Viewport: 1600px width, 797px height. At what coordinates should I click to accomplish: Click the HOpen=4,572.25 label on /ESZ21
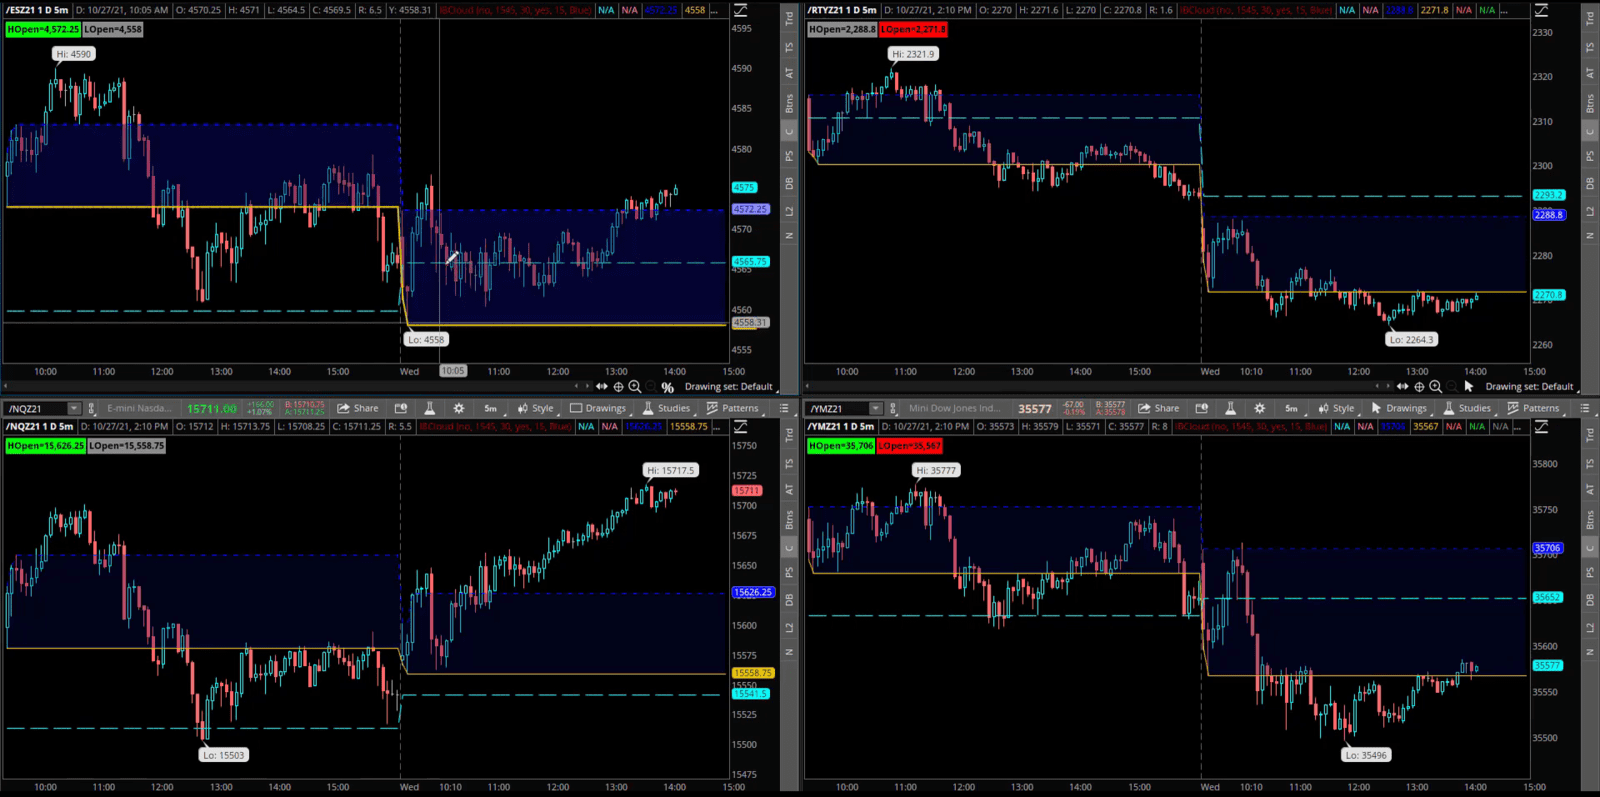click(x=43, y=30)
